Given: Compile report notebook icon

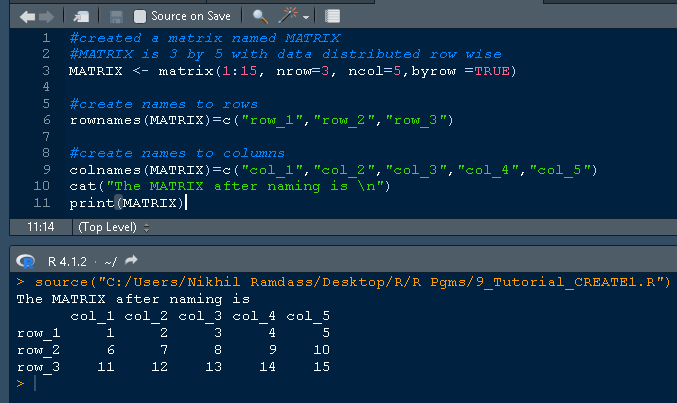Looking at the screenshot, I should click(x=332, y=16).
